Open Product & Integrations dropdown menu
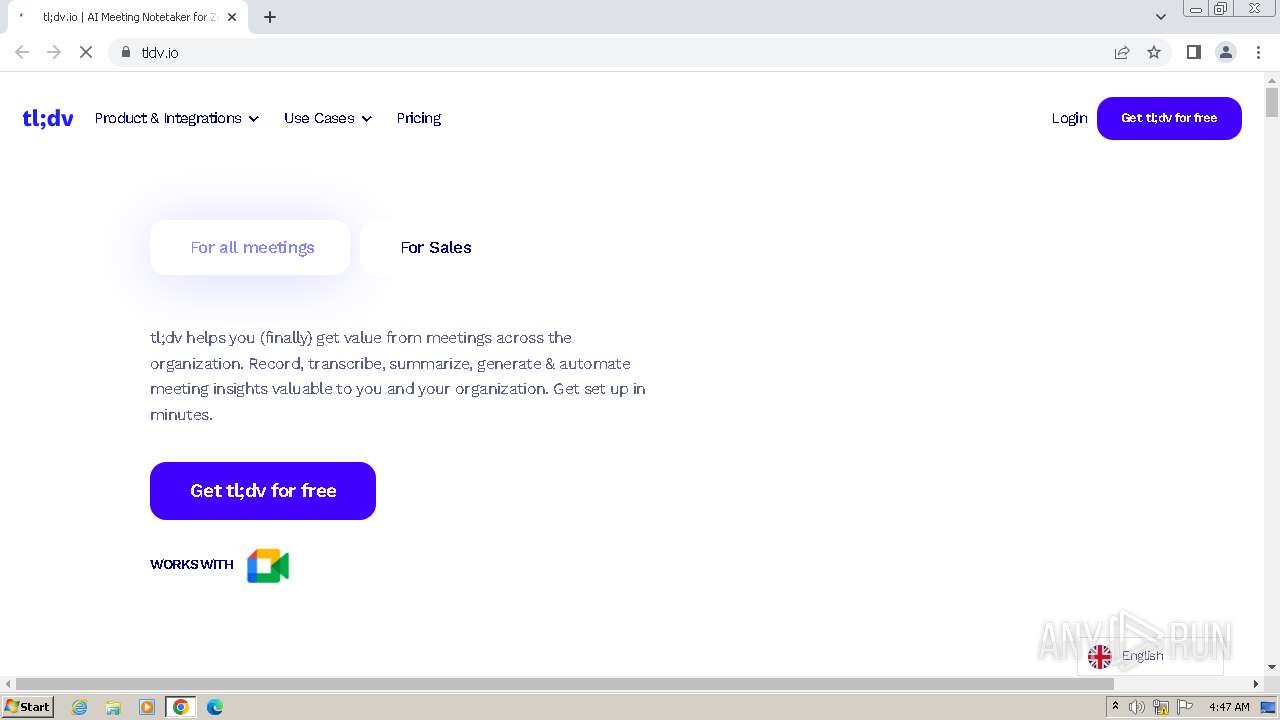1280x720 pixels. tap(177, 118)
